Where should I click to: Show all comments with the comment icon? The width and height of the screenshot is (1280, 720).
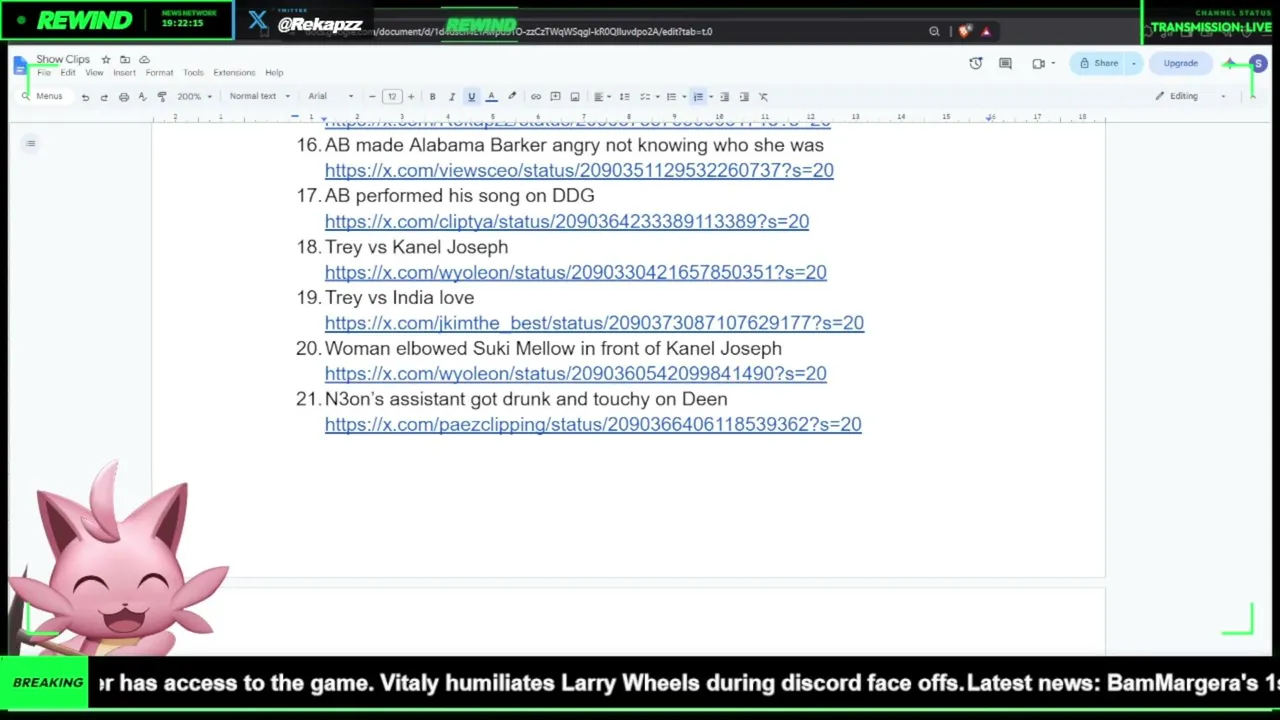1005,63
